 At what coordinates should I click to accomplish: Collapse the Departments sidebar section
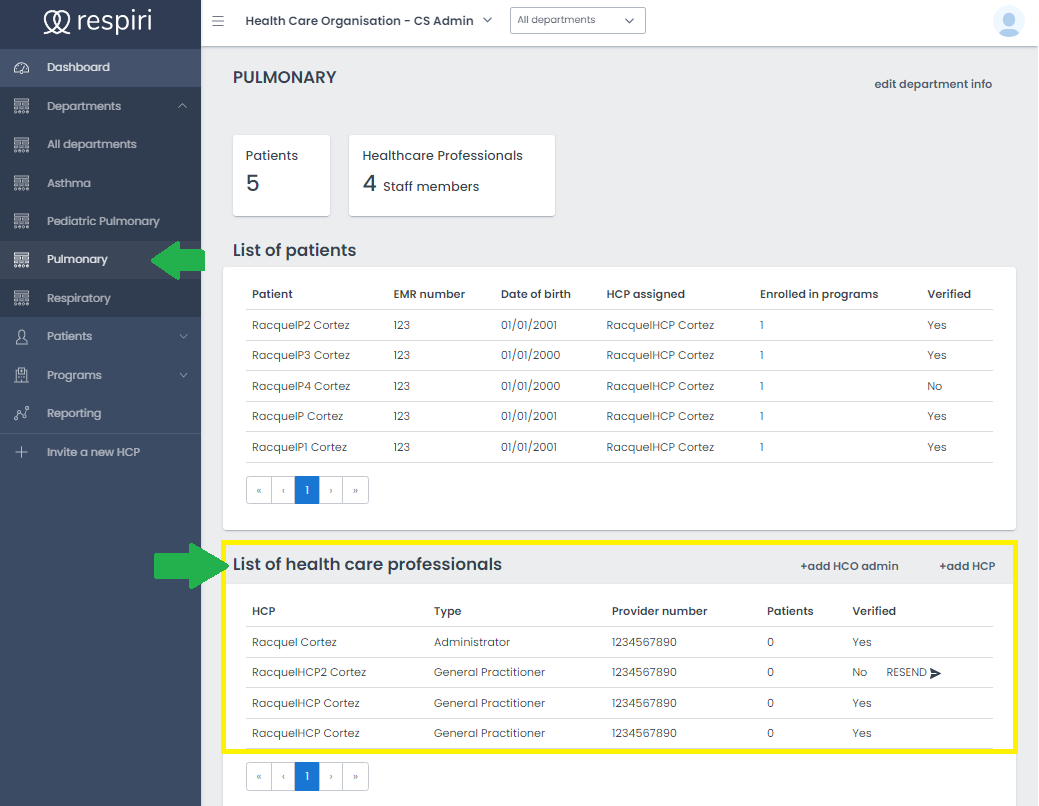pyautogui.click(x=182, y=106)
